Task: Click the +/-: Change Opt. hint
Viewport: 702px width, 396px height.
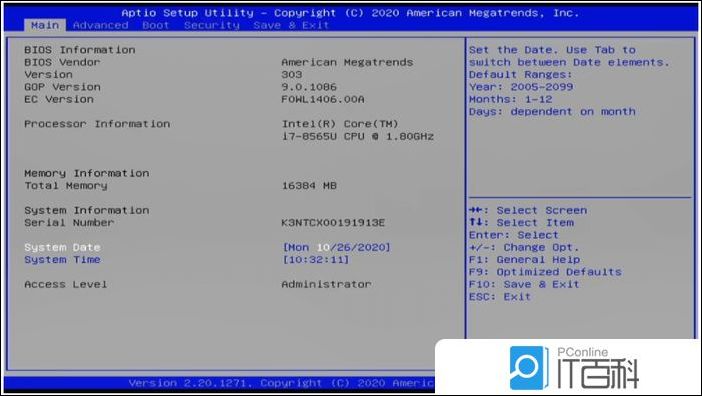Action: click(x=524, y=247)
